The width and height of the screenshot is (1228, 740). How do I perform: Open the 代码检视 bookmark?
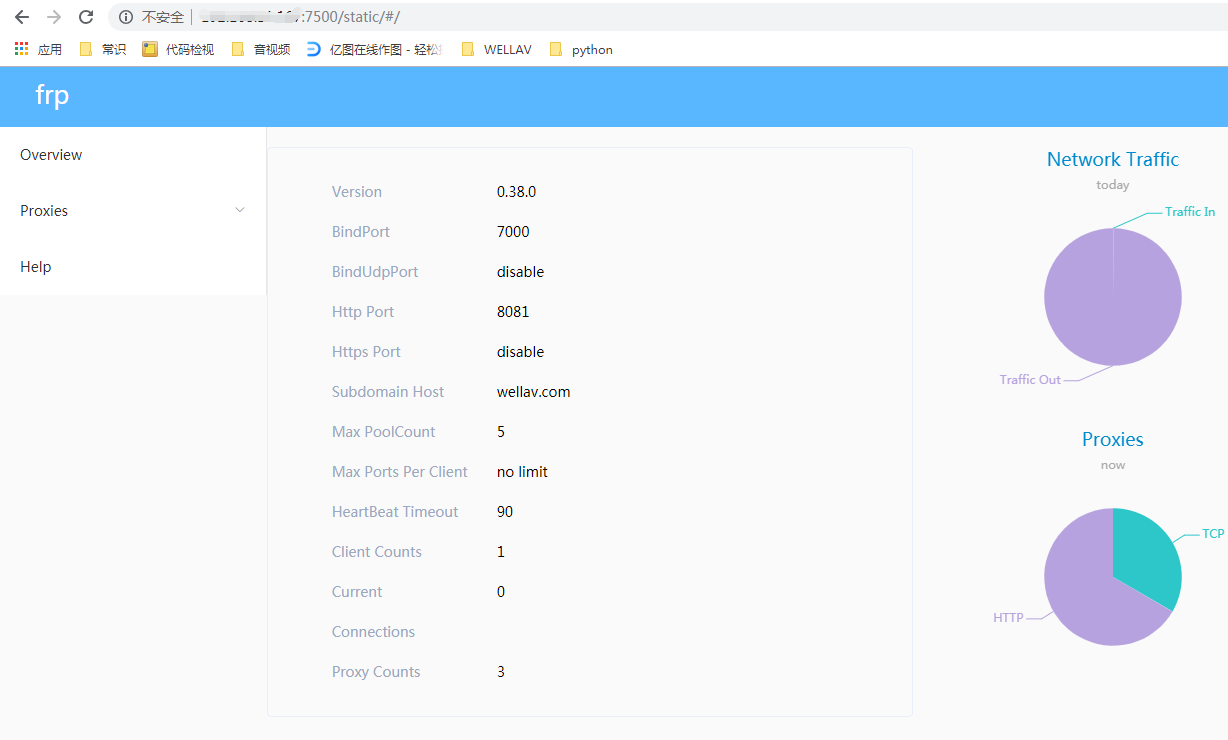point(178,49)
